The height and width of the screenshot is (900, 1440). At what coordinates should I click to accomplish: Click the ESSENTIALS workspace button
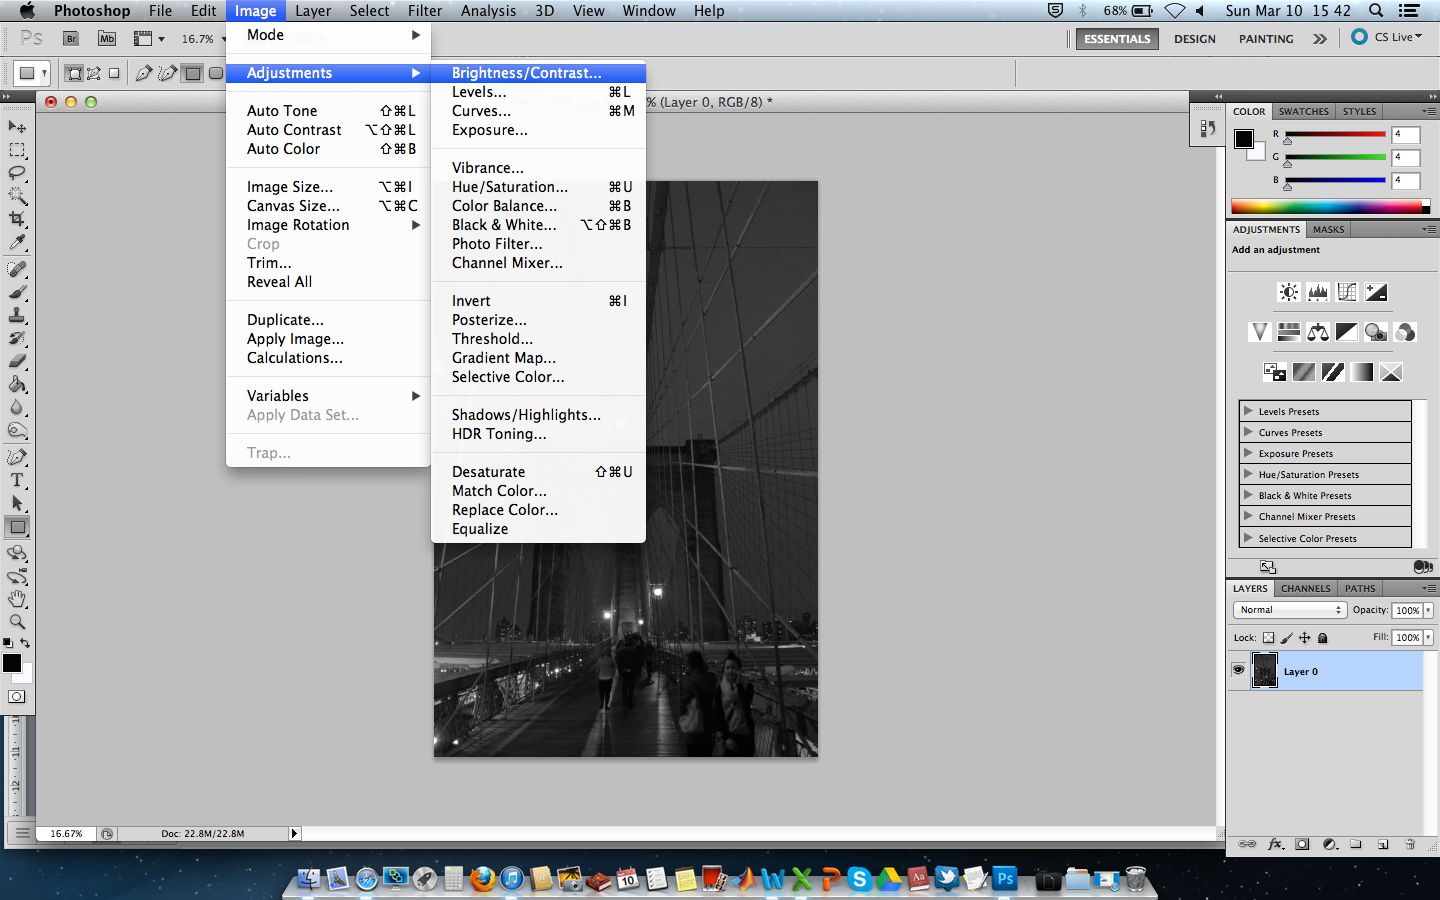coord(1117,39)
